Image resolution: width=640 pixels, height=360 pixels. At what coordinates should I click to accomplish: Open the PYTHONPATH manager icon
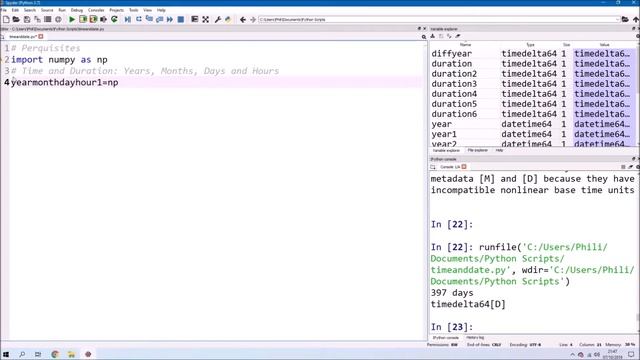click(x=228, y=19)
